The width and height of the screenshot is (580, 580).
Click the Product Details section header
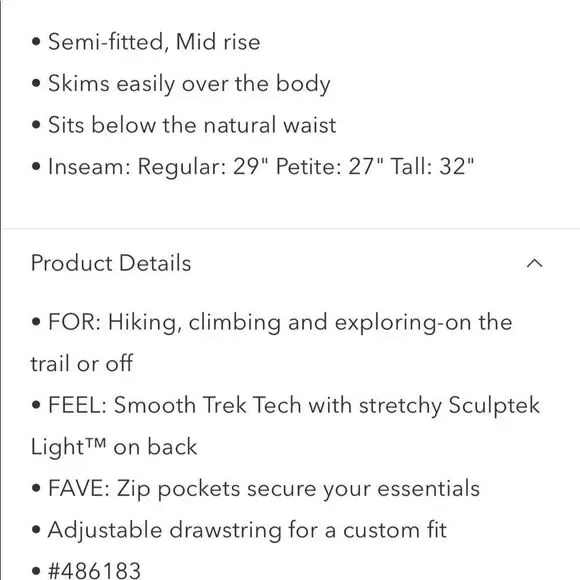click(x=287, y=263)
